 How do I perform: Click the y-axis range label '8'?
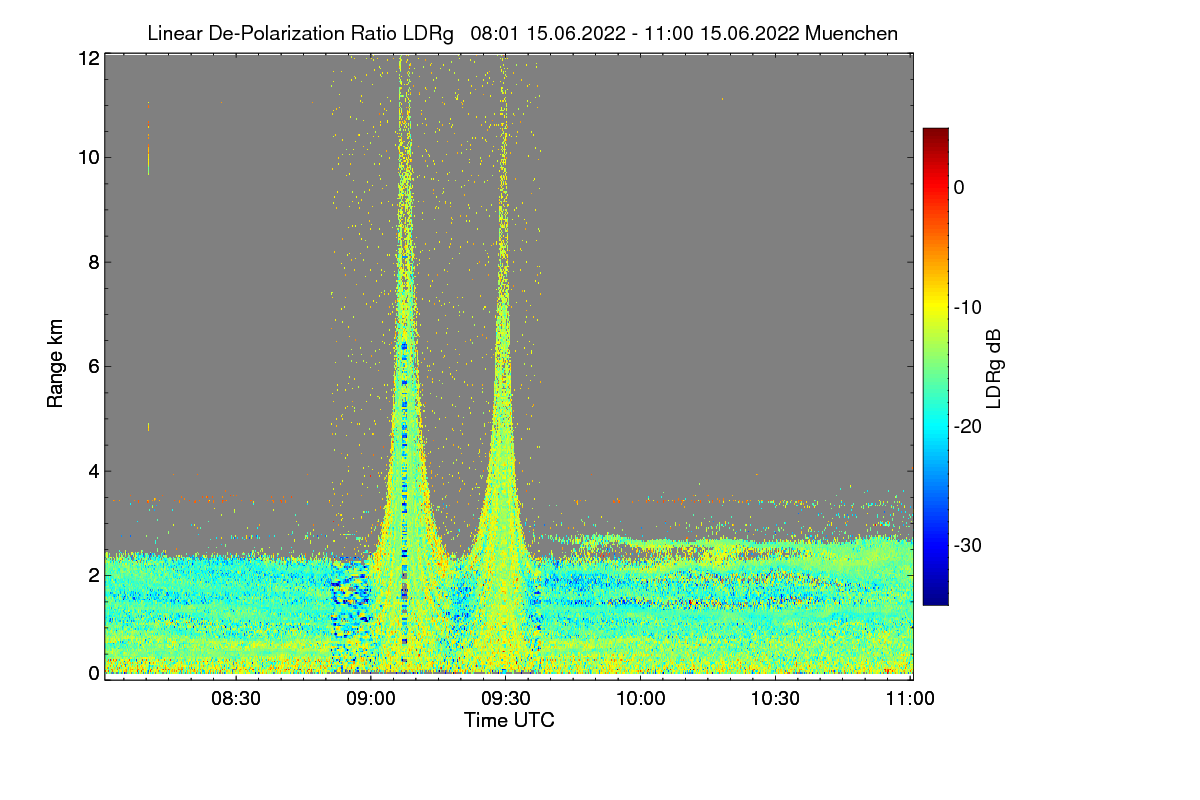click(x=94, y=262)
